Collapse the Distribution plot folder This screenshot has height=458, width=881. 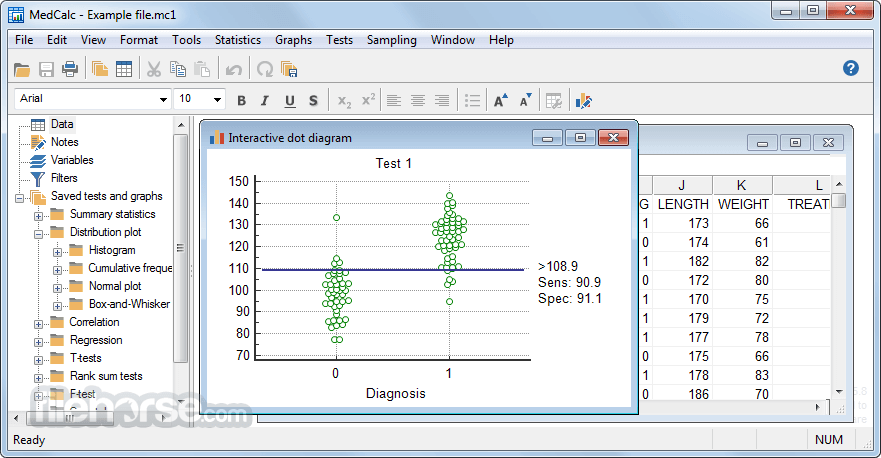38,234
